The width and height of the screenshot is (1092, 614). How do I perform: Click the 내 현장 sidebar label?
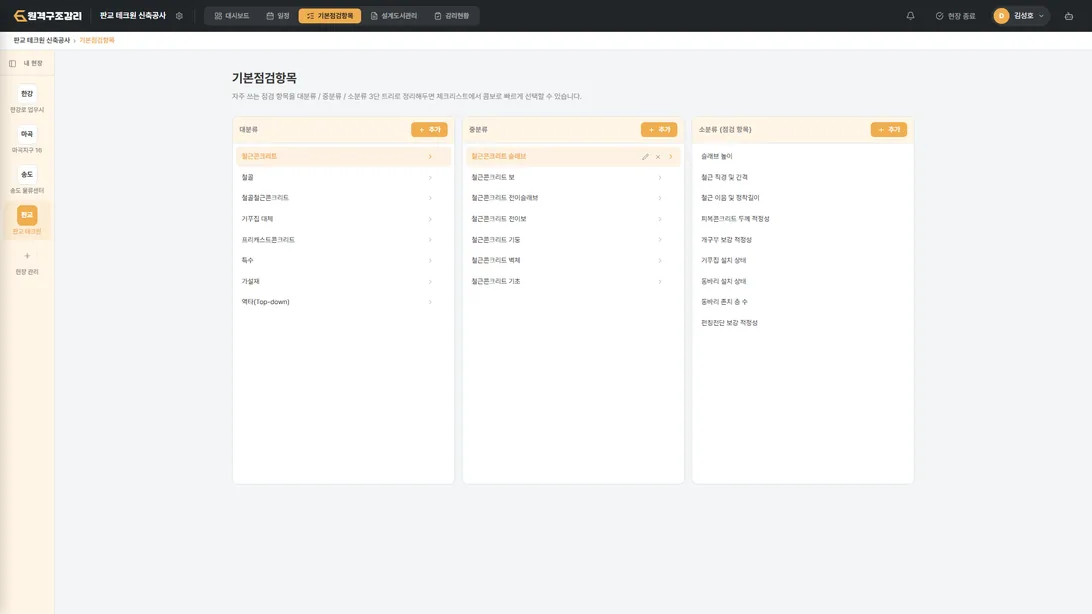[x=33, y=63]
